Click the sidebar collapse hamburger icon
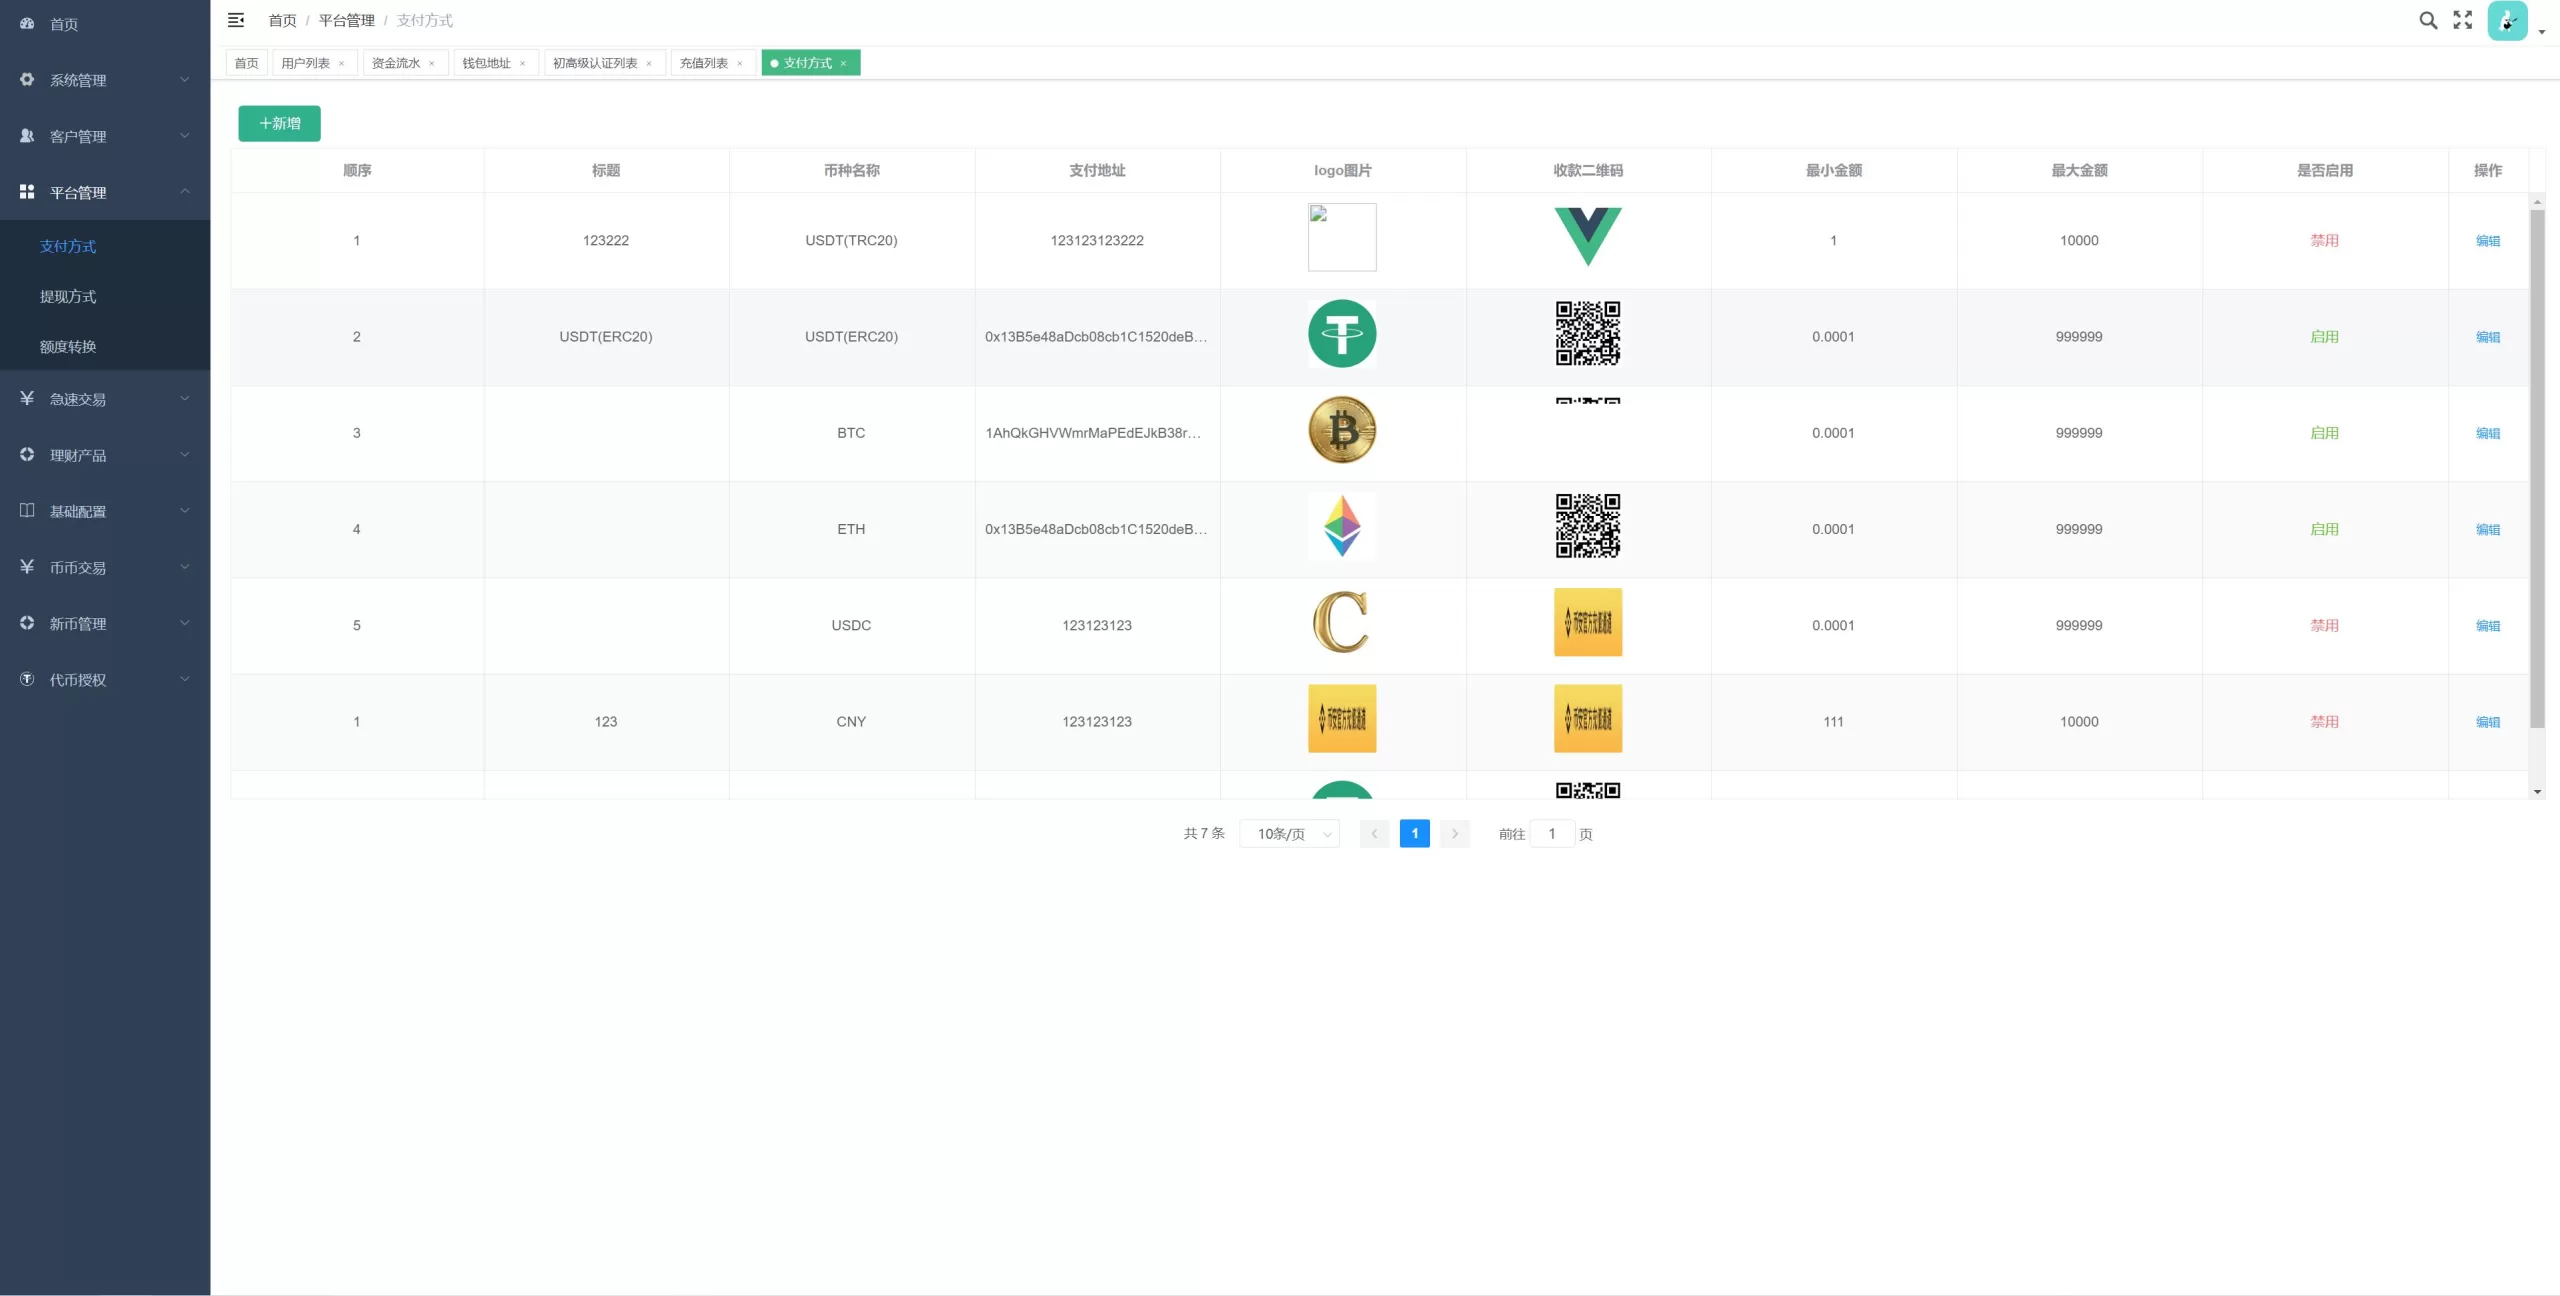 click(x=236, y=20)
